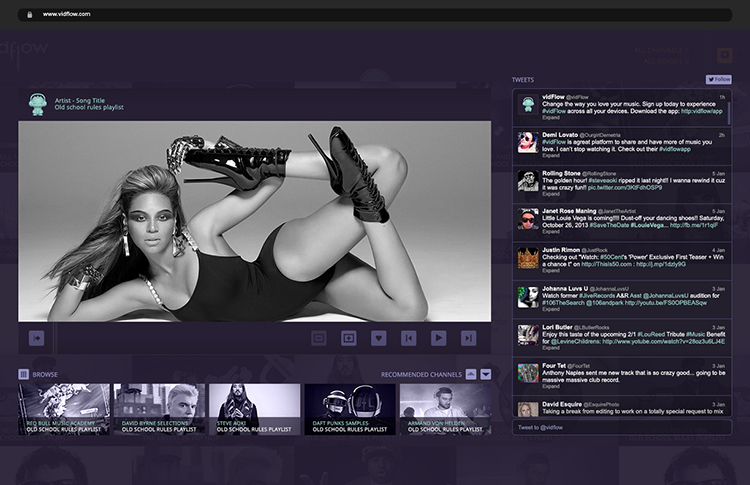Skip to the next track
This screenshot has width=750, height=485.
pos(468,338)
